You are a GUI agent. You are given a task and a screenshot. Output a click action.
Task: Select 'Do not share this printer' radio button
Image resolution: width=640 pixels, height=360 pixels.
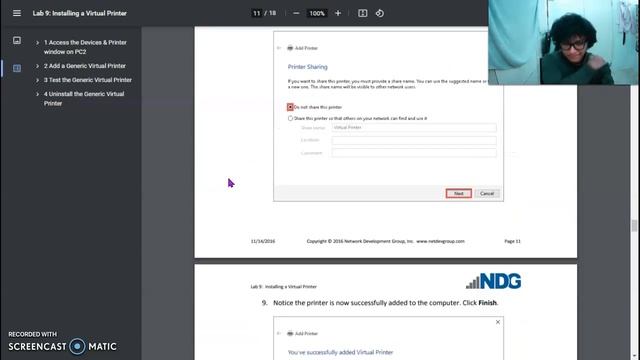[290, 107]
